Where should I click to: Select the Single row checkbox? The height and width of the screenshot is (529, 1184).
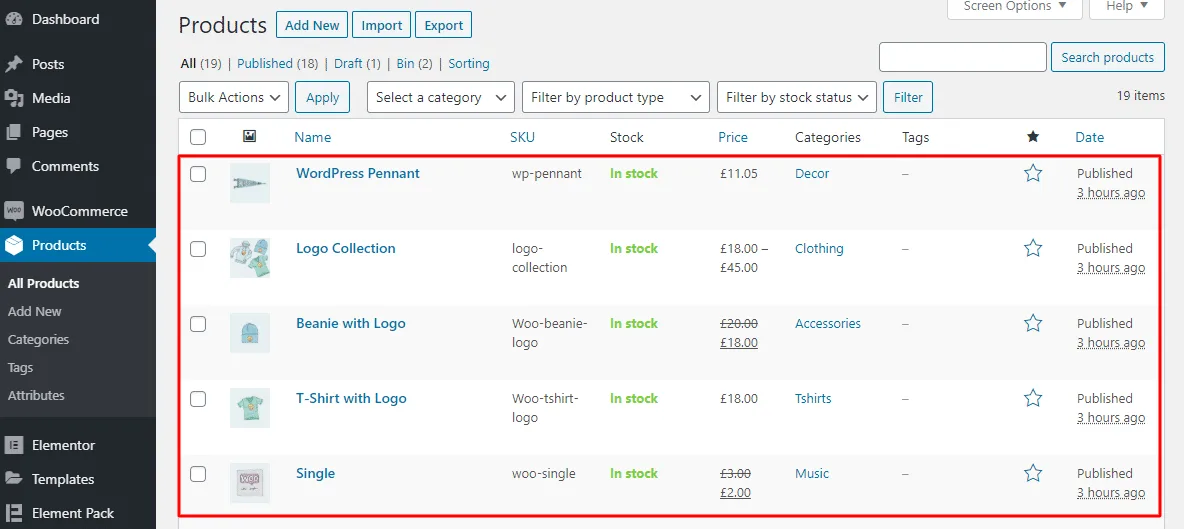point(198,474)
